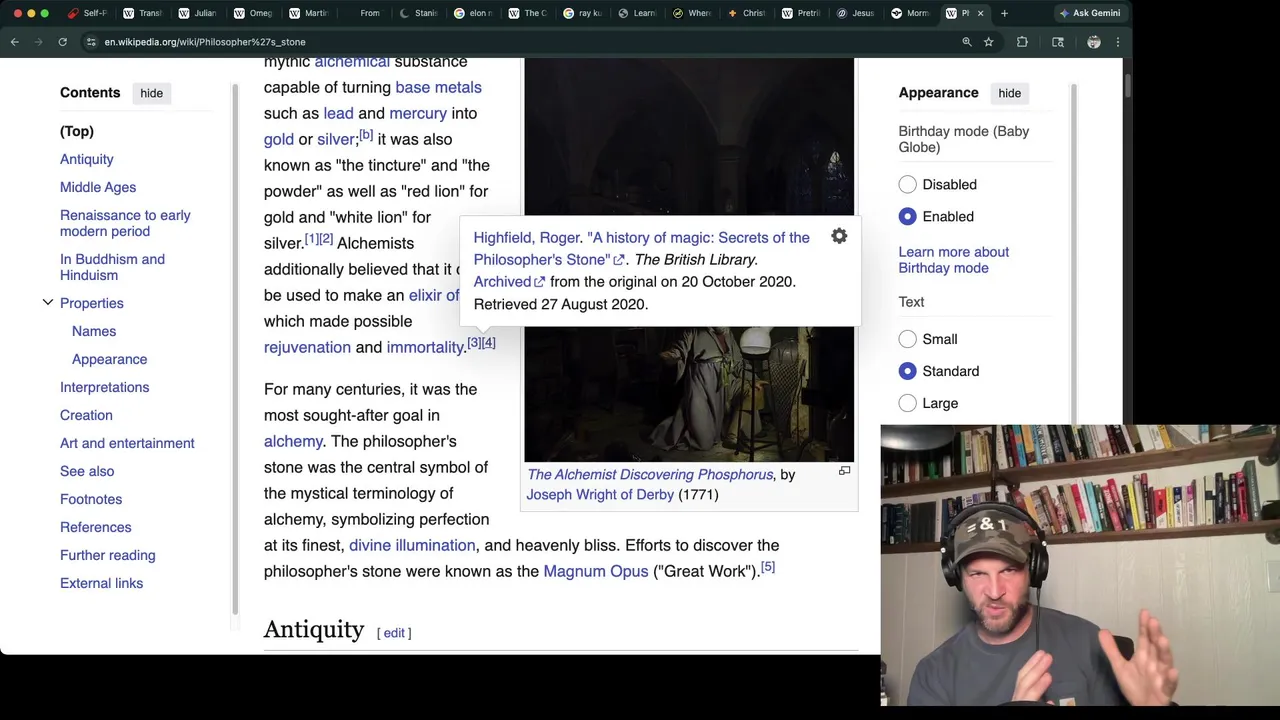Go to Further reading section in Contents
Viewport: 1280px width, 720px height.
point(107,555)
